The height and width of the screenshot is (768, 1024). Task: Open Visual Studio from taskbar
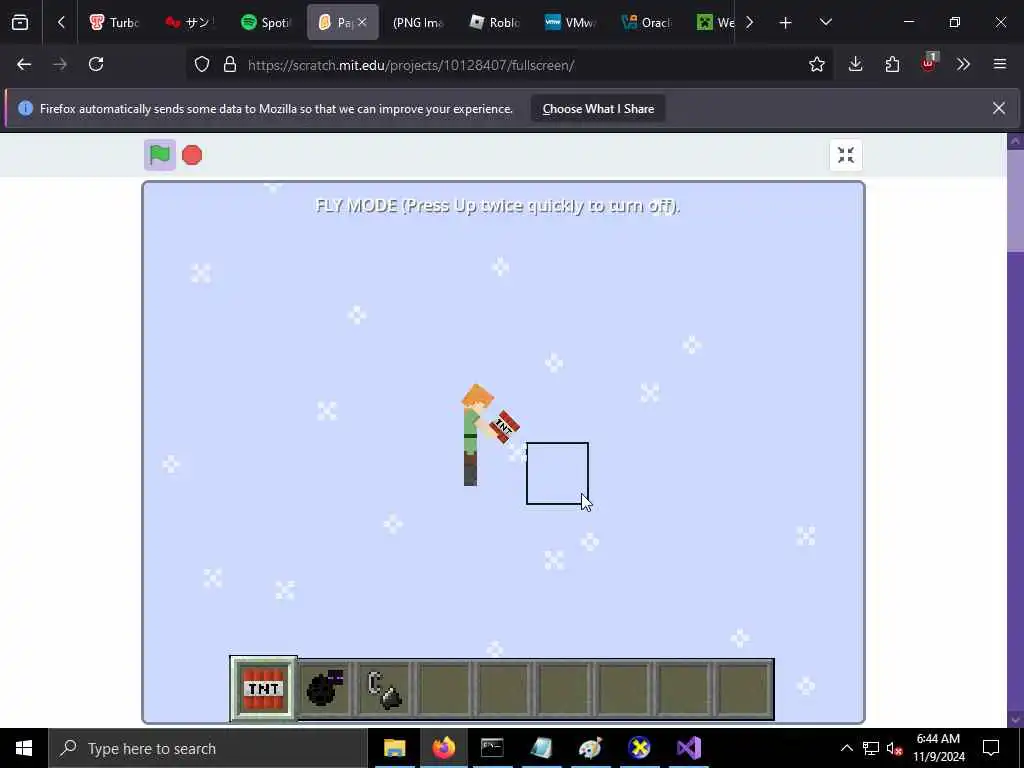tap(688, 748)
